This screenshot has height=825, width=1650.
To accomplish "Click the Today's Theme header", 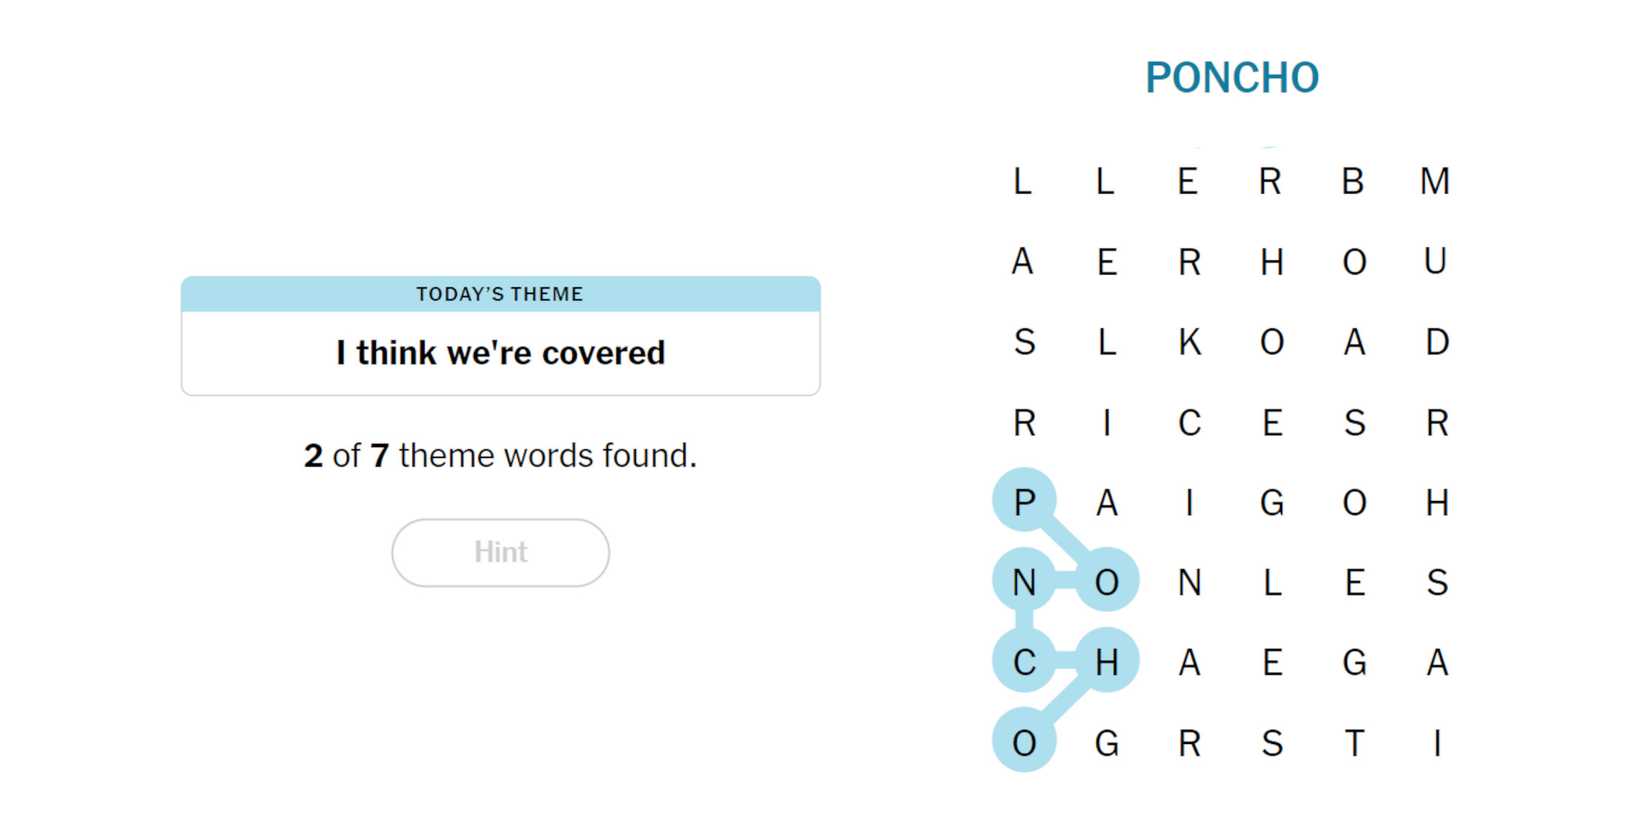I will tap(500, 294).
